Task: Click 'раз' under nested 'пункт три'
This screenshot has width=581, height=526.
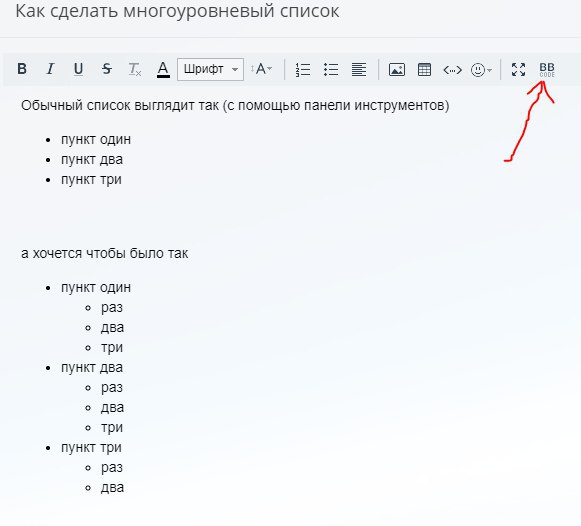Action: (x=112, y=467)
